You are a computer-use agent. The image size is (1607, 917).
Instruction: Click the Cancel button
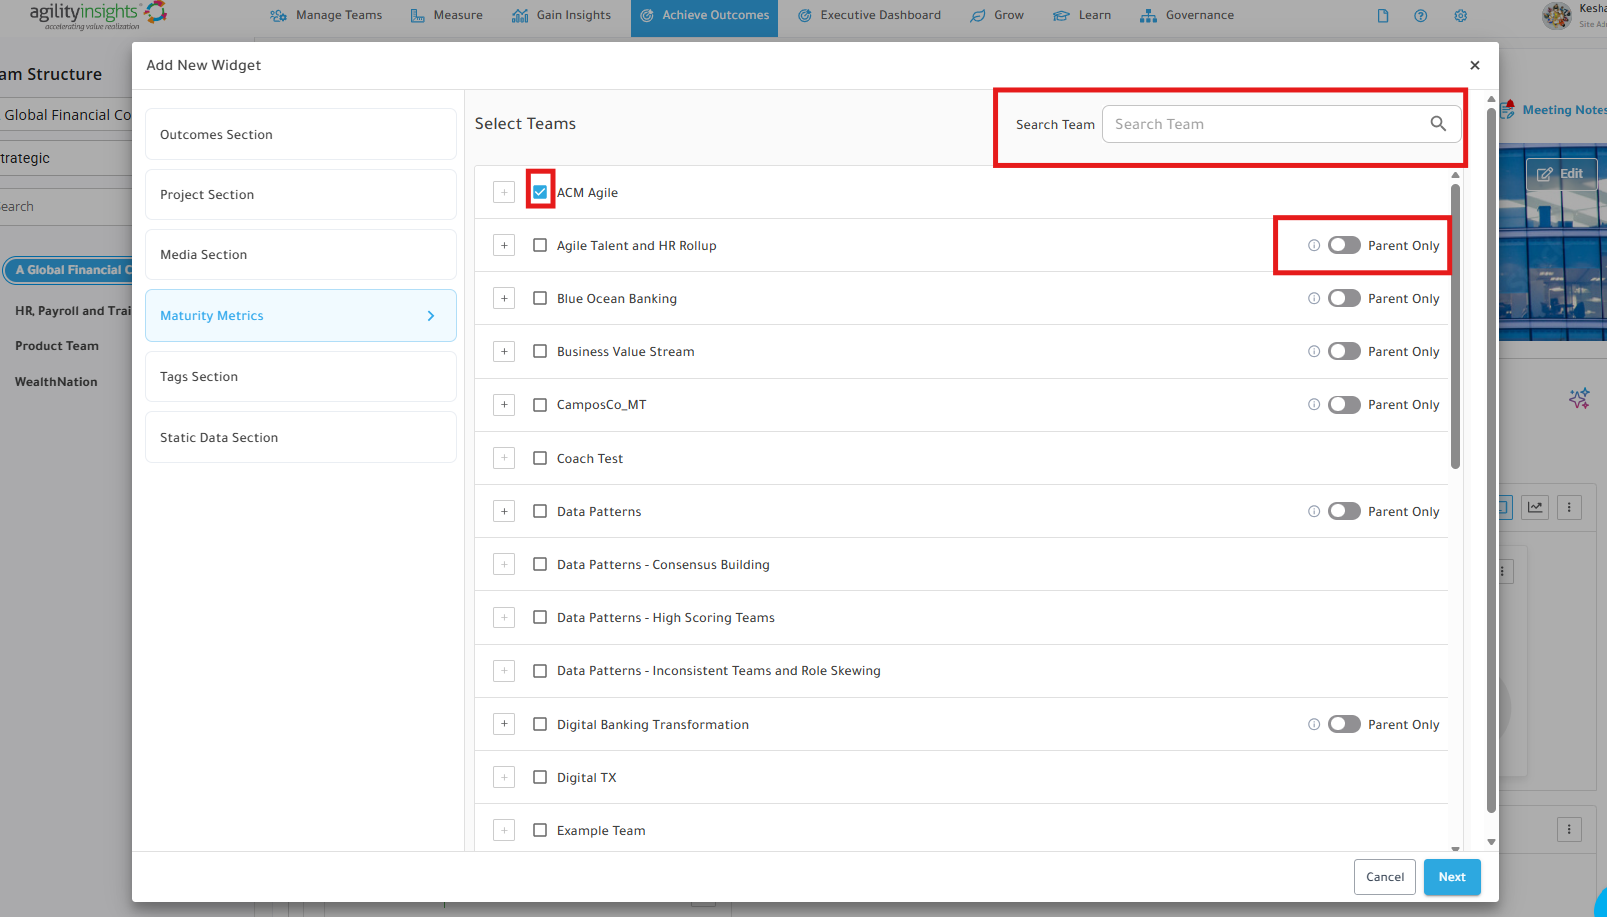coord(1385,877)
